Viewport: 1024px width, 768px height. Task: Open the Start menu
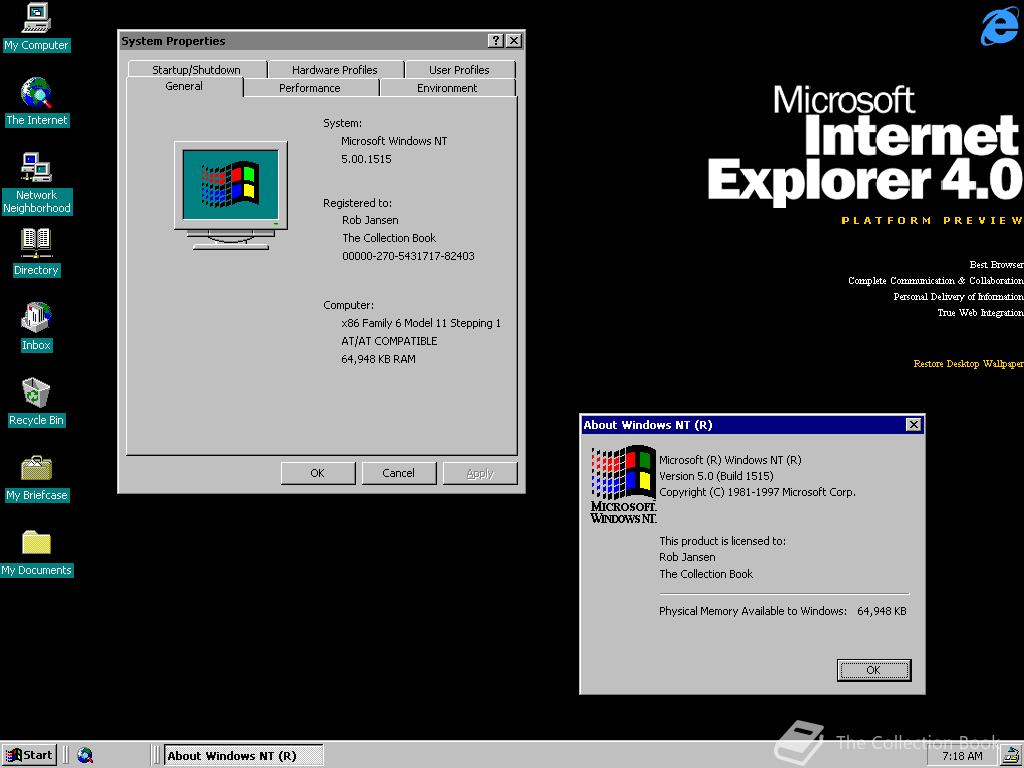[29, 756]
